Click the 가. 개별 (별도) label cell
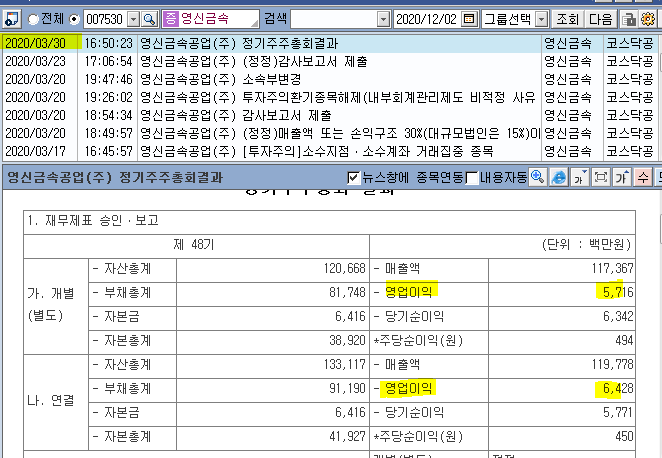The height and width of the screenshot is (458, 662). click(56, 304)
